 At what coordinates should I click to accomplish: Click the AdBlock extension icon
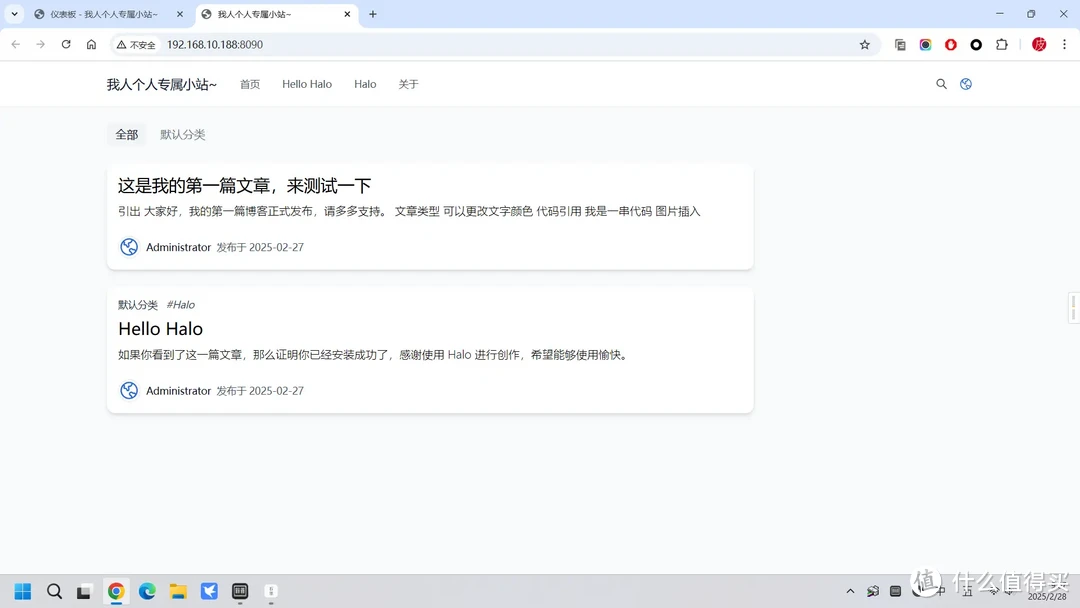tap(950, 44)
